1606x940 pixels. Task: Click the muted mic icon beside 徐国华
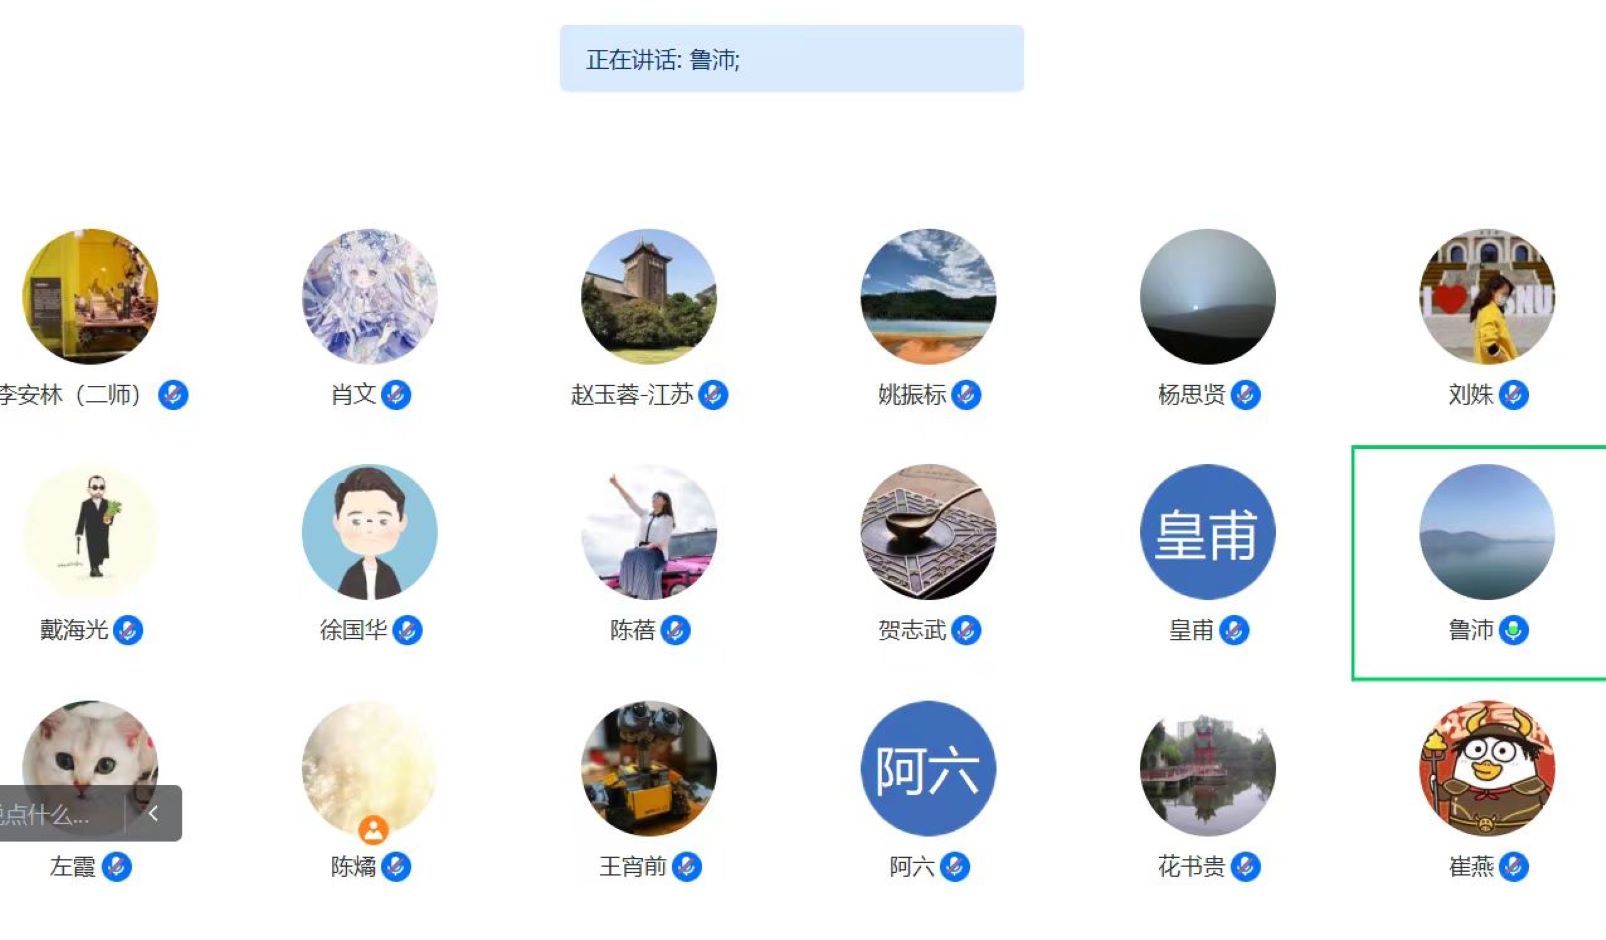tap(407, 630)
